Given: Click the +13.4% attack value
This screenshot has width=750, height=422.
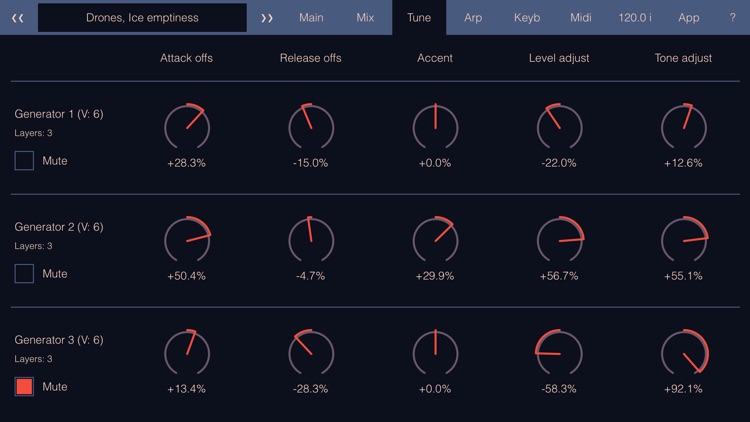Looking at the screenshot, I should 187,389.
